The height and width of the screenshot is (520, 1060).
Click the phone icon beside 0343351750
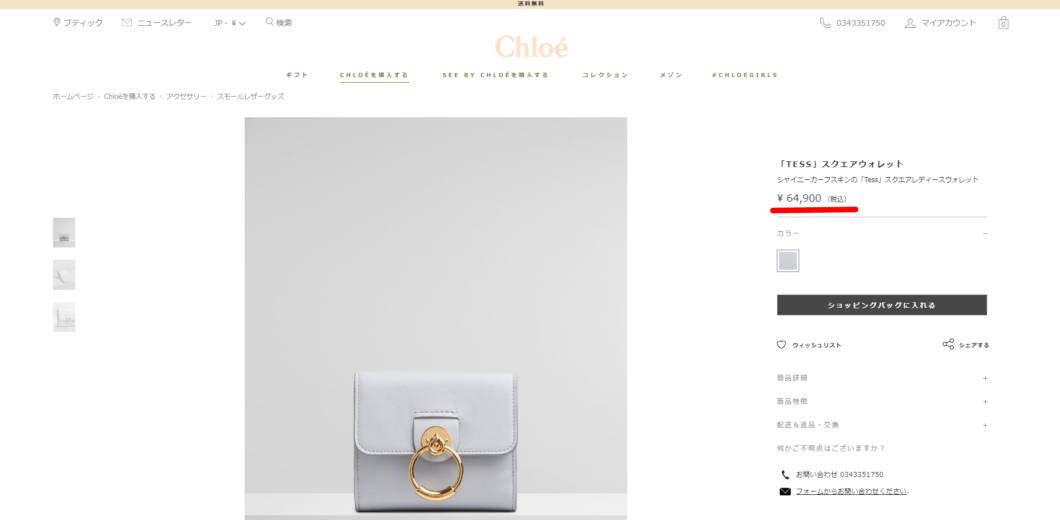click(x=825, y=23)
